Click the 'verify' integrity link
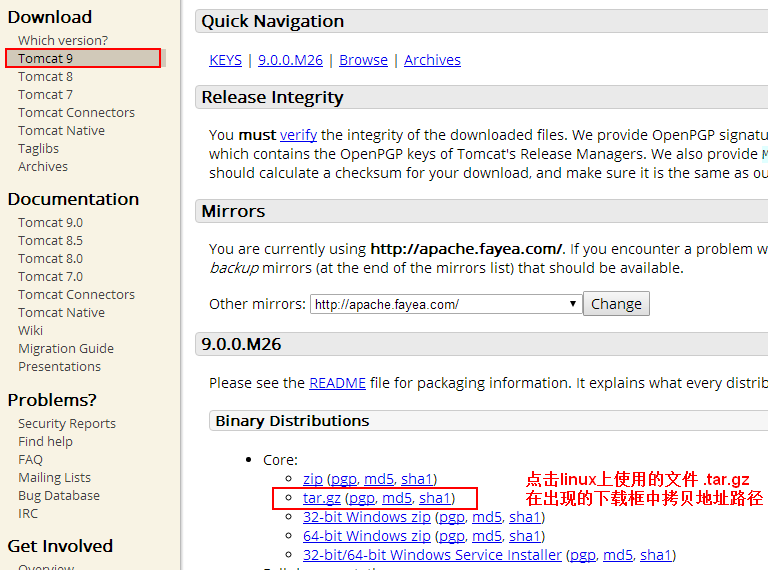The width and height of the screenshot is (768, 570). [x=298, y=135]
